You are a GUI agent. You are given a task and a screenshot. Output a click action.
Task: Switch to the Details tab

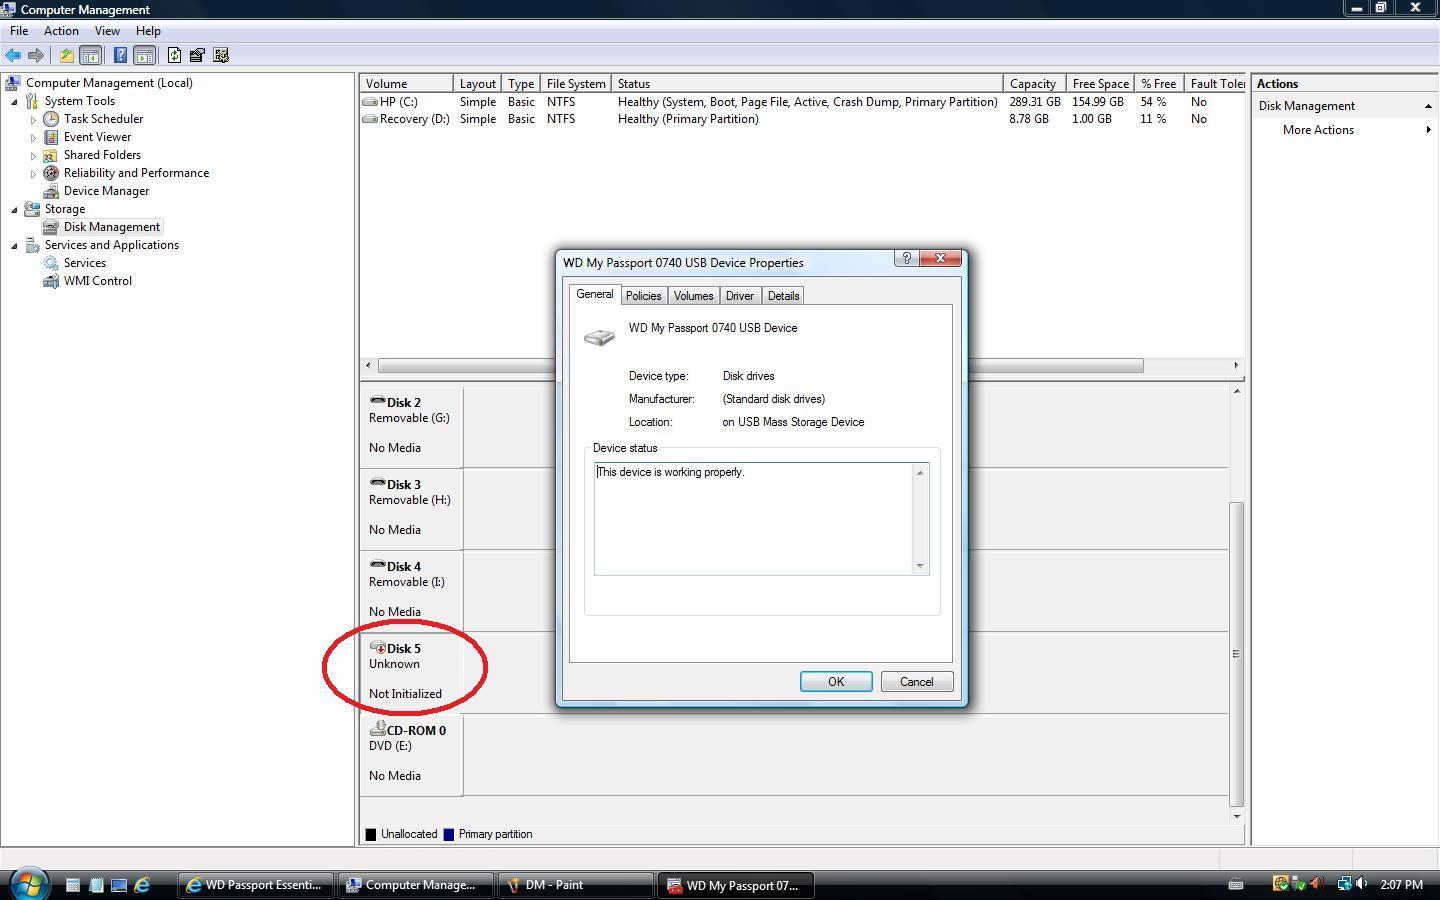click(x=783, y=296)
